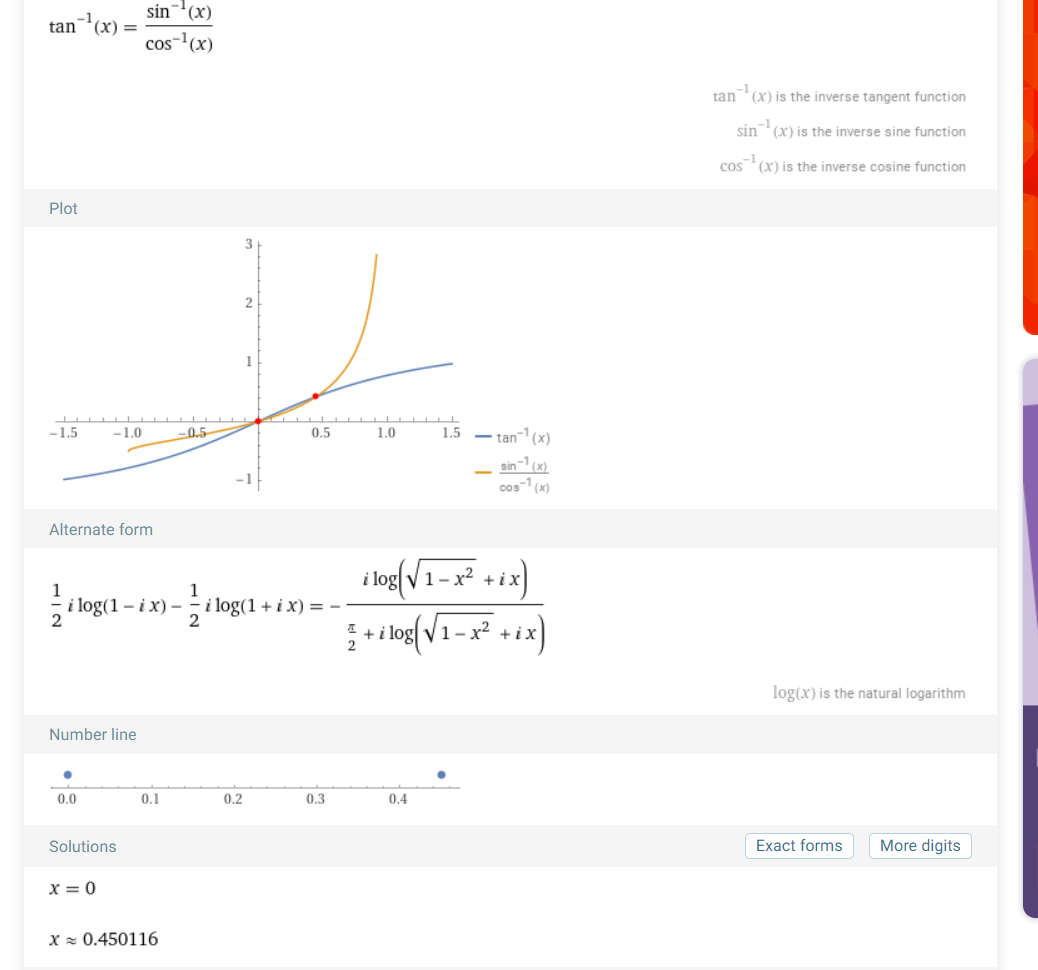Click the Solutions section heading
The width and height of the screenshot is (1038, 970).
83,846
